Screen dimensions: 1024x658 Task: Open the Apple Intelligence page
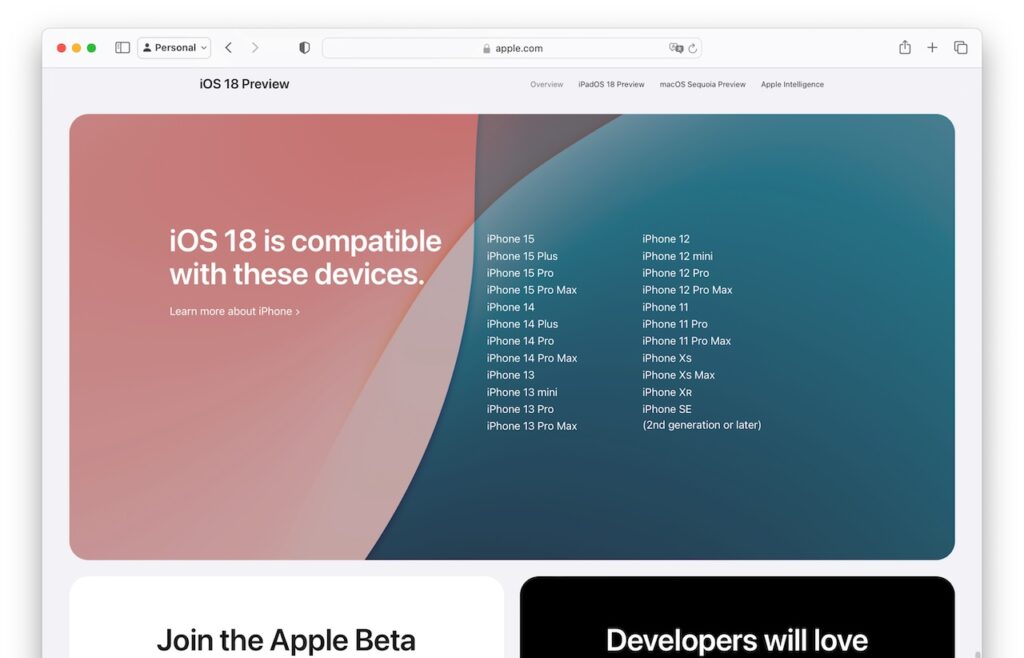pos(791,84)
